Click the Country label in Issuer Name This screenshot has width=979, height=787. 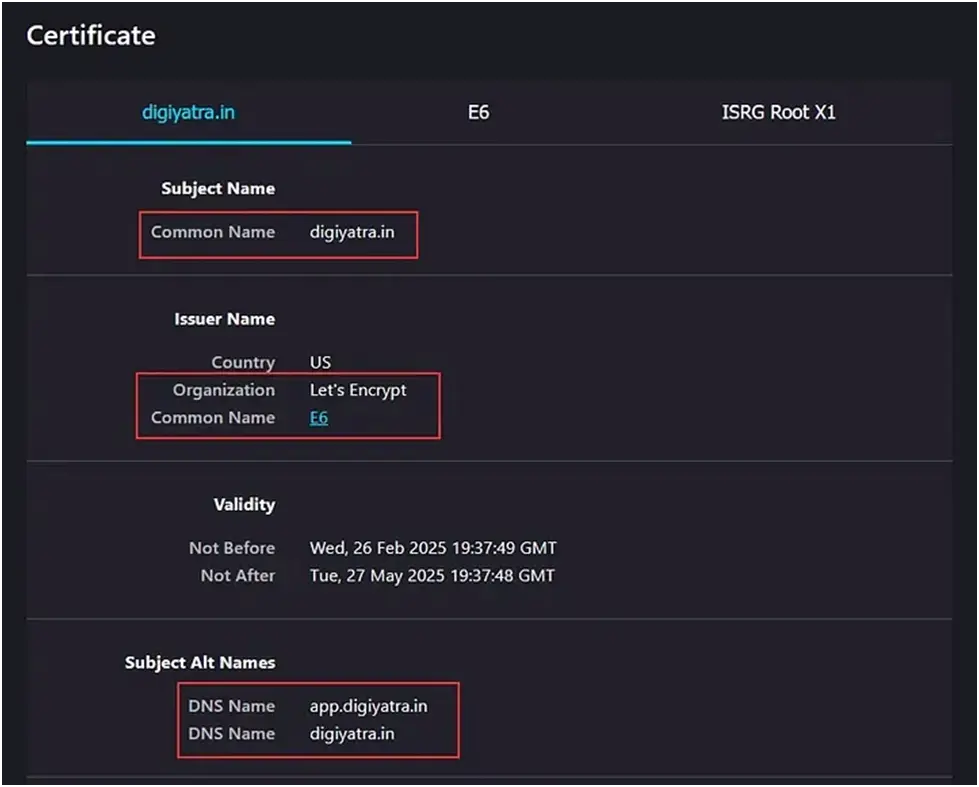(x=242, y=362)
